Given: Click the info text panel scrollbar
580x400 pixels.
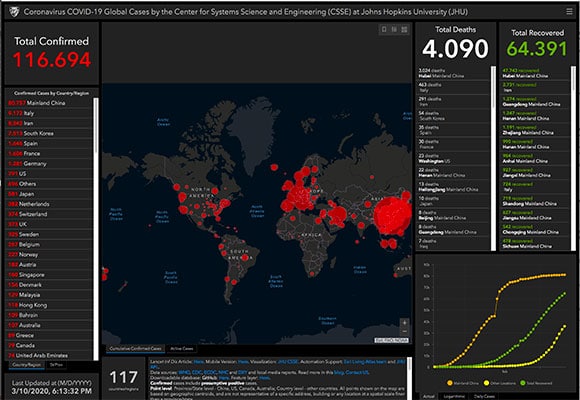Looking at the screenshot, I should click(x=409, y=379).
